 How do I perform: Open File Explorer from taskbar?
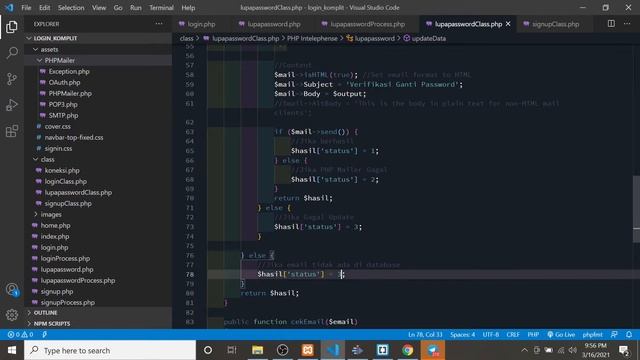tap(257, 350)
